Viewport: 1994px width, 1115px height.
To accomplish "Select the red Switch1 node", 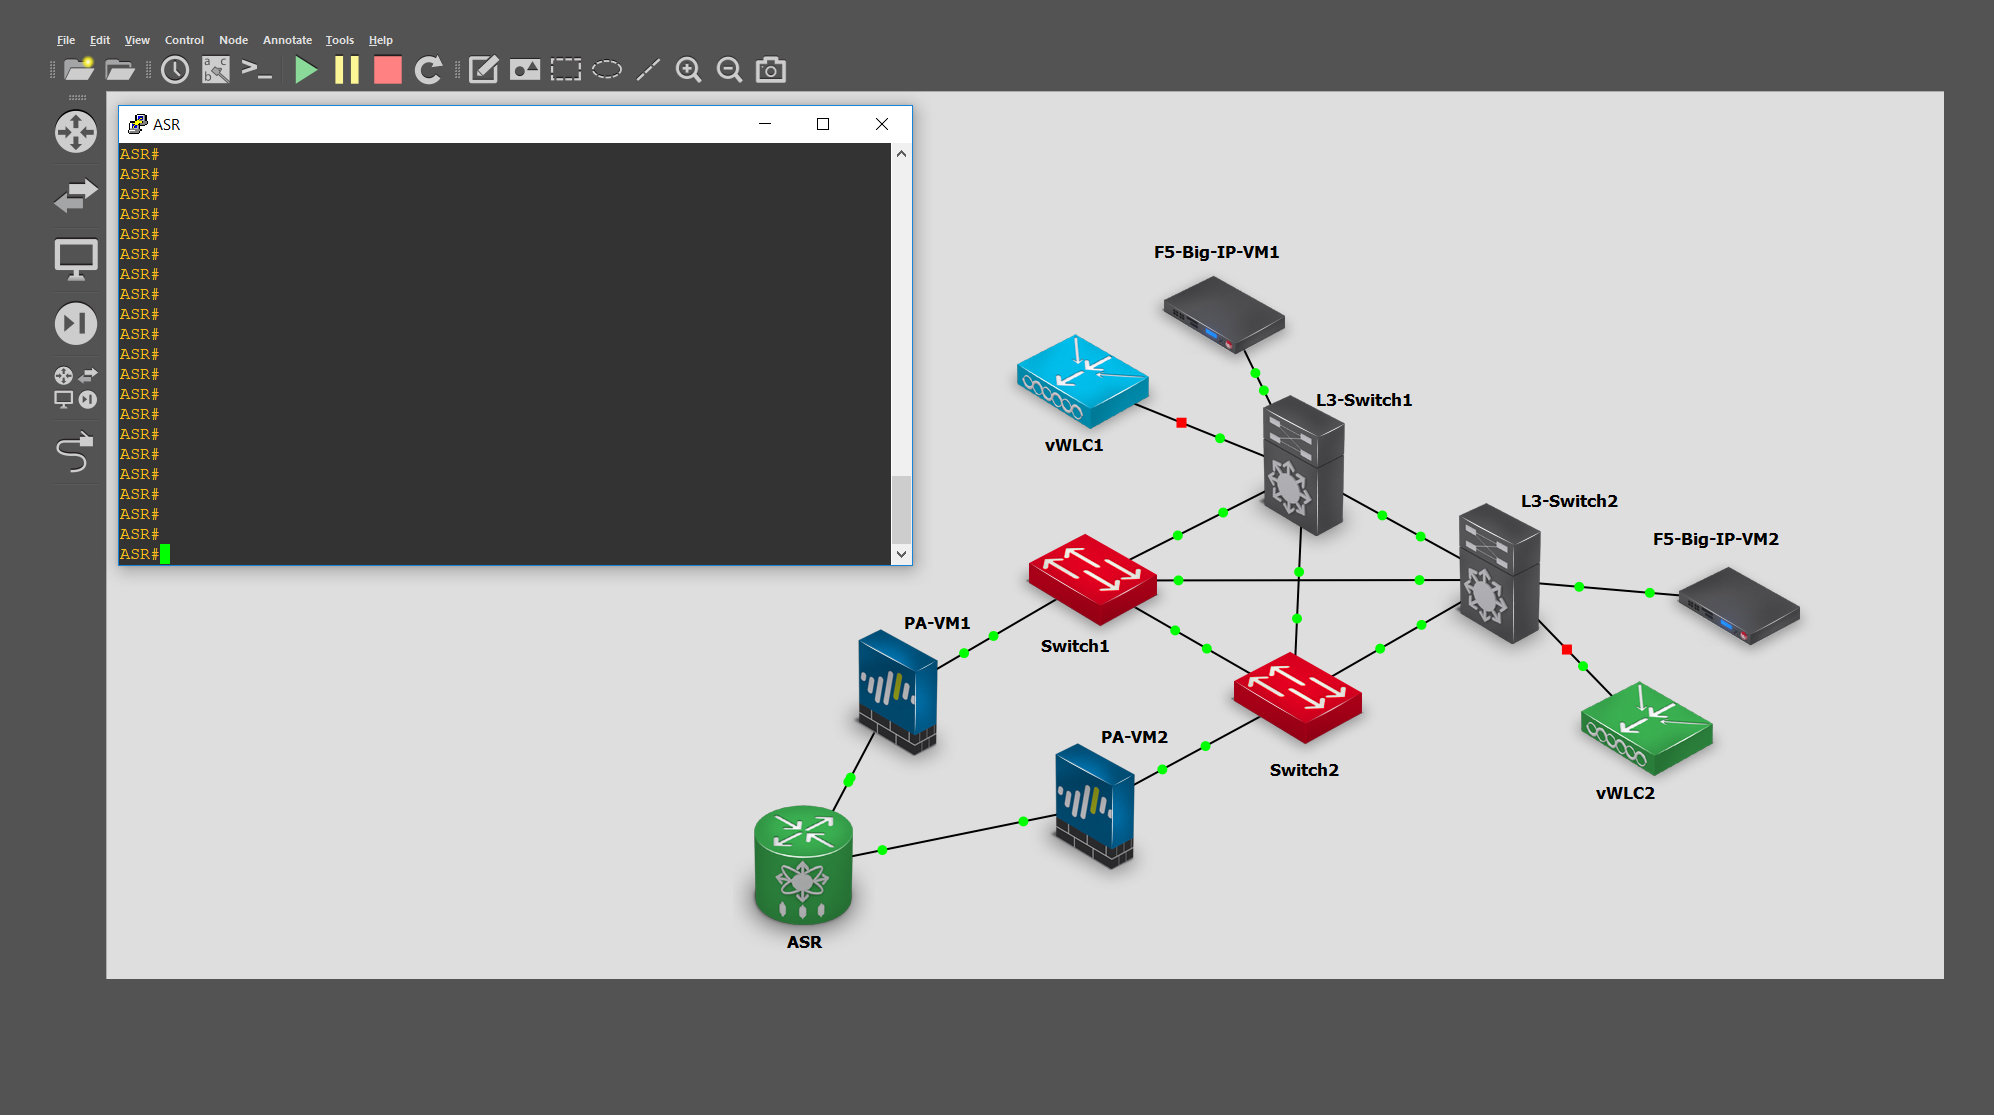I will coord(1092,579).
